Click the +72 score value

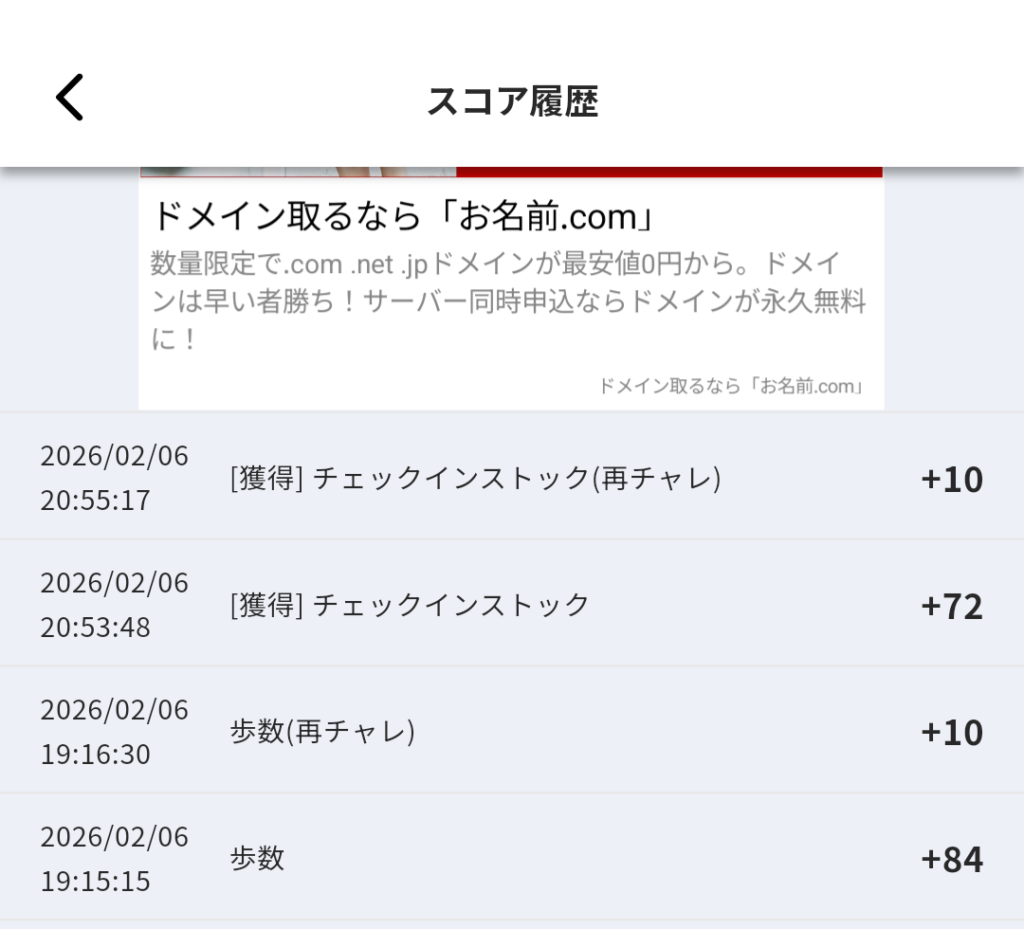click(951, 606)
